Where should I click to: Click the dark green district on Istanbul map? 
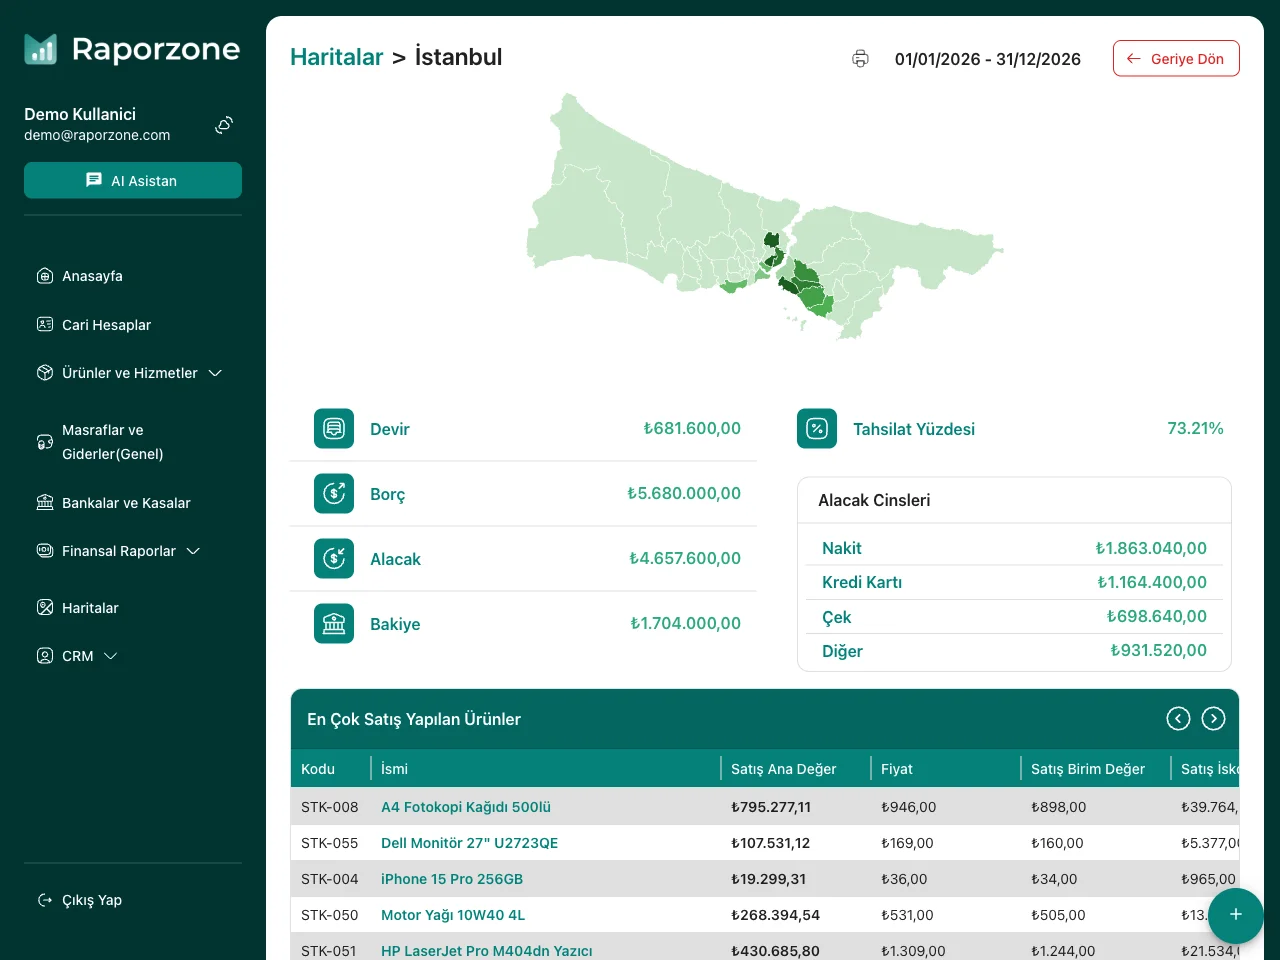pos(772,240)
